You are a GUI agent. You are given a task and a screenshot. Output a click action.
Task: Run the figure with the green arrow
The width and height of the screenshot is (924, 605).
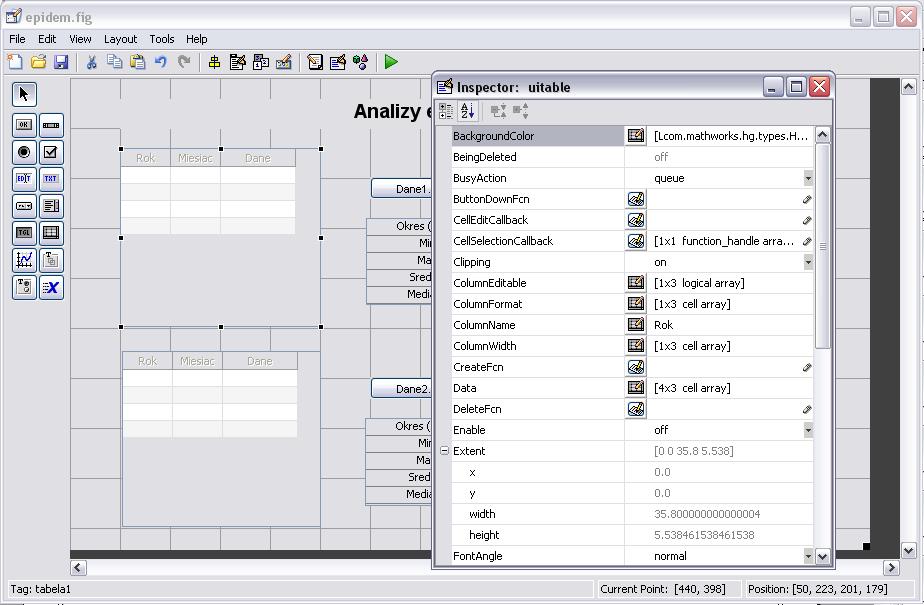(x=391, y=61)
